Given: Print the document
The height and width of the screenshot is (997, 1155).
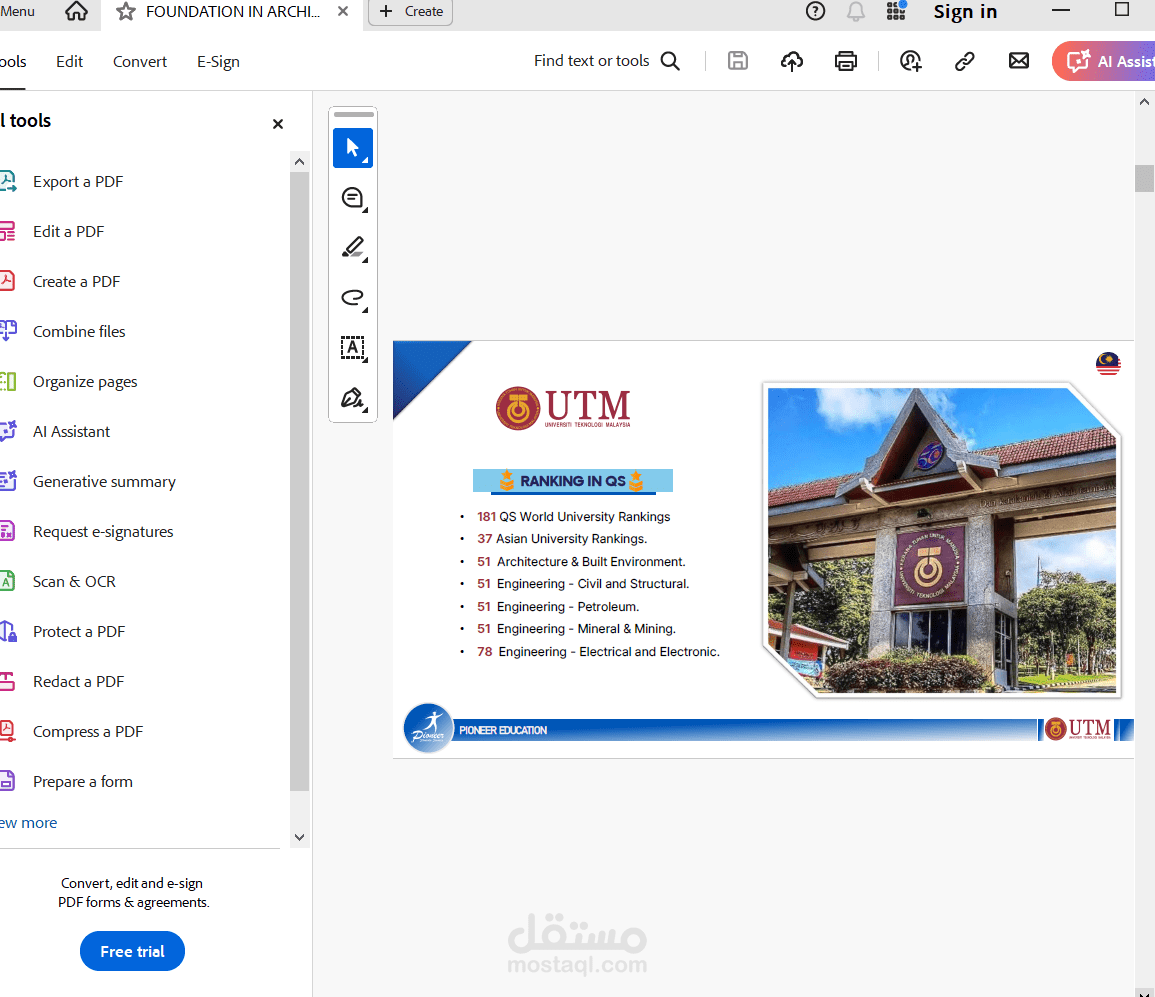Looking at the screenshot, I should point(846,61).
